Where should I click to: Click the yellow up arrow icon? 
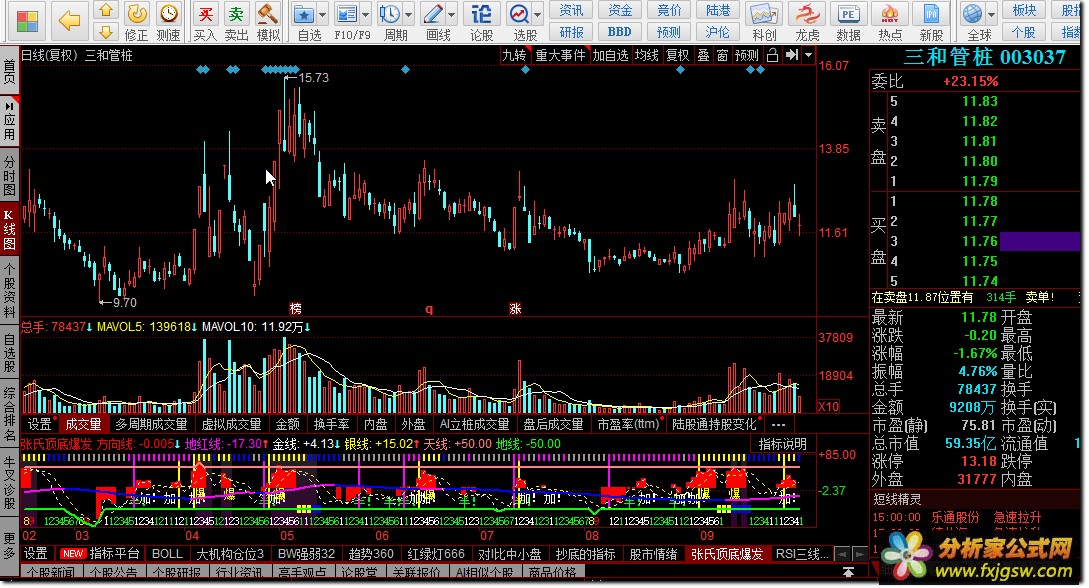106,10
